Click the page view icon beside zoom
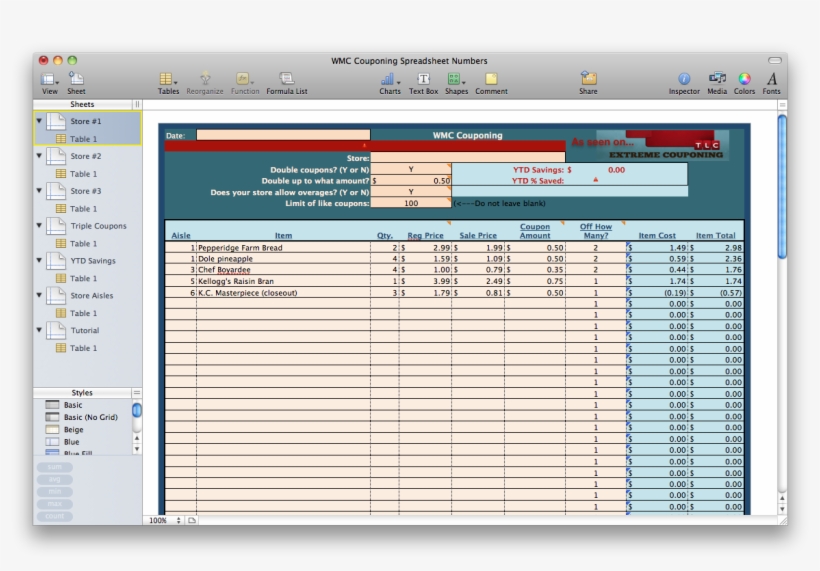 192,520
